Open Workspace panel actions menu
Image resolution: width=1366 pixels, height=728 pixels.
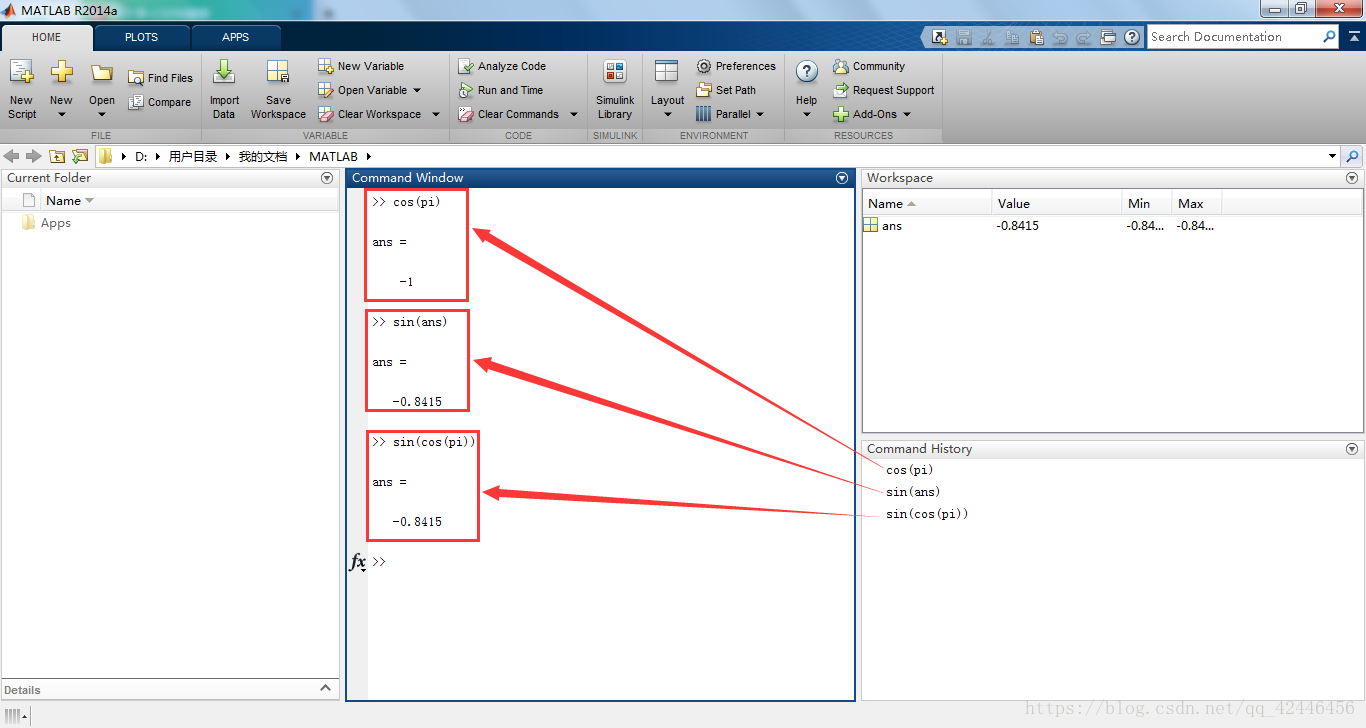click(1352, 178)
